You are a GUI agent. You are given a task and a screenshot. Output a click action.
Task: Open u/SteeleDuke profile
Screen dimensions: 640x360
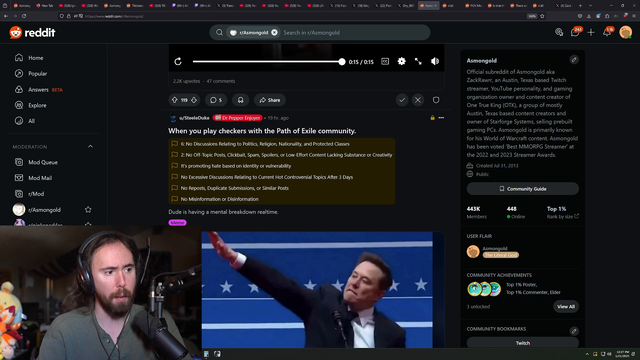coord(194,118)
